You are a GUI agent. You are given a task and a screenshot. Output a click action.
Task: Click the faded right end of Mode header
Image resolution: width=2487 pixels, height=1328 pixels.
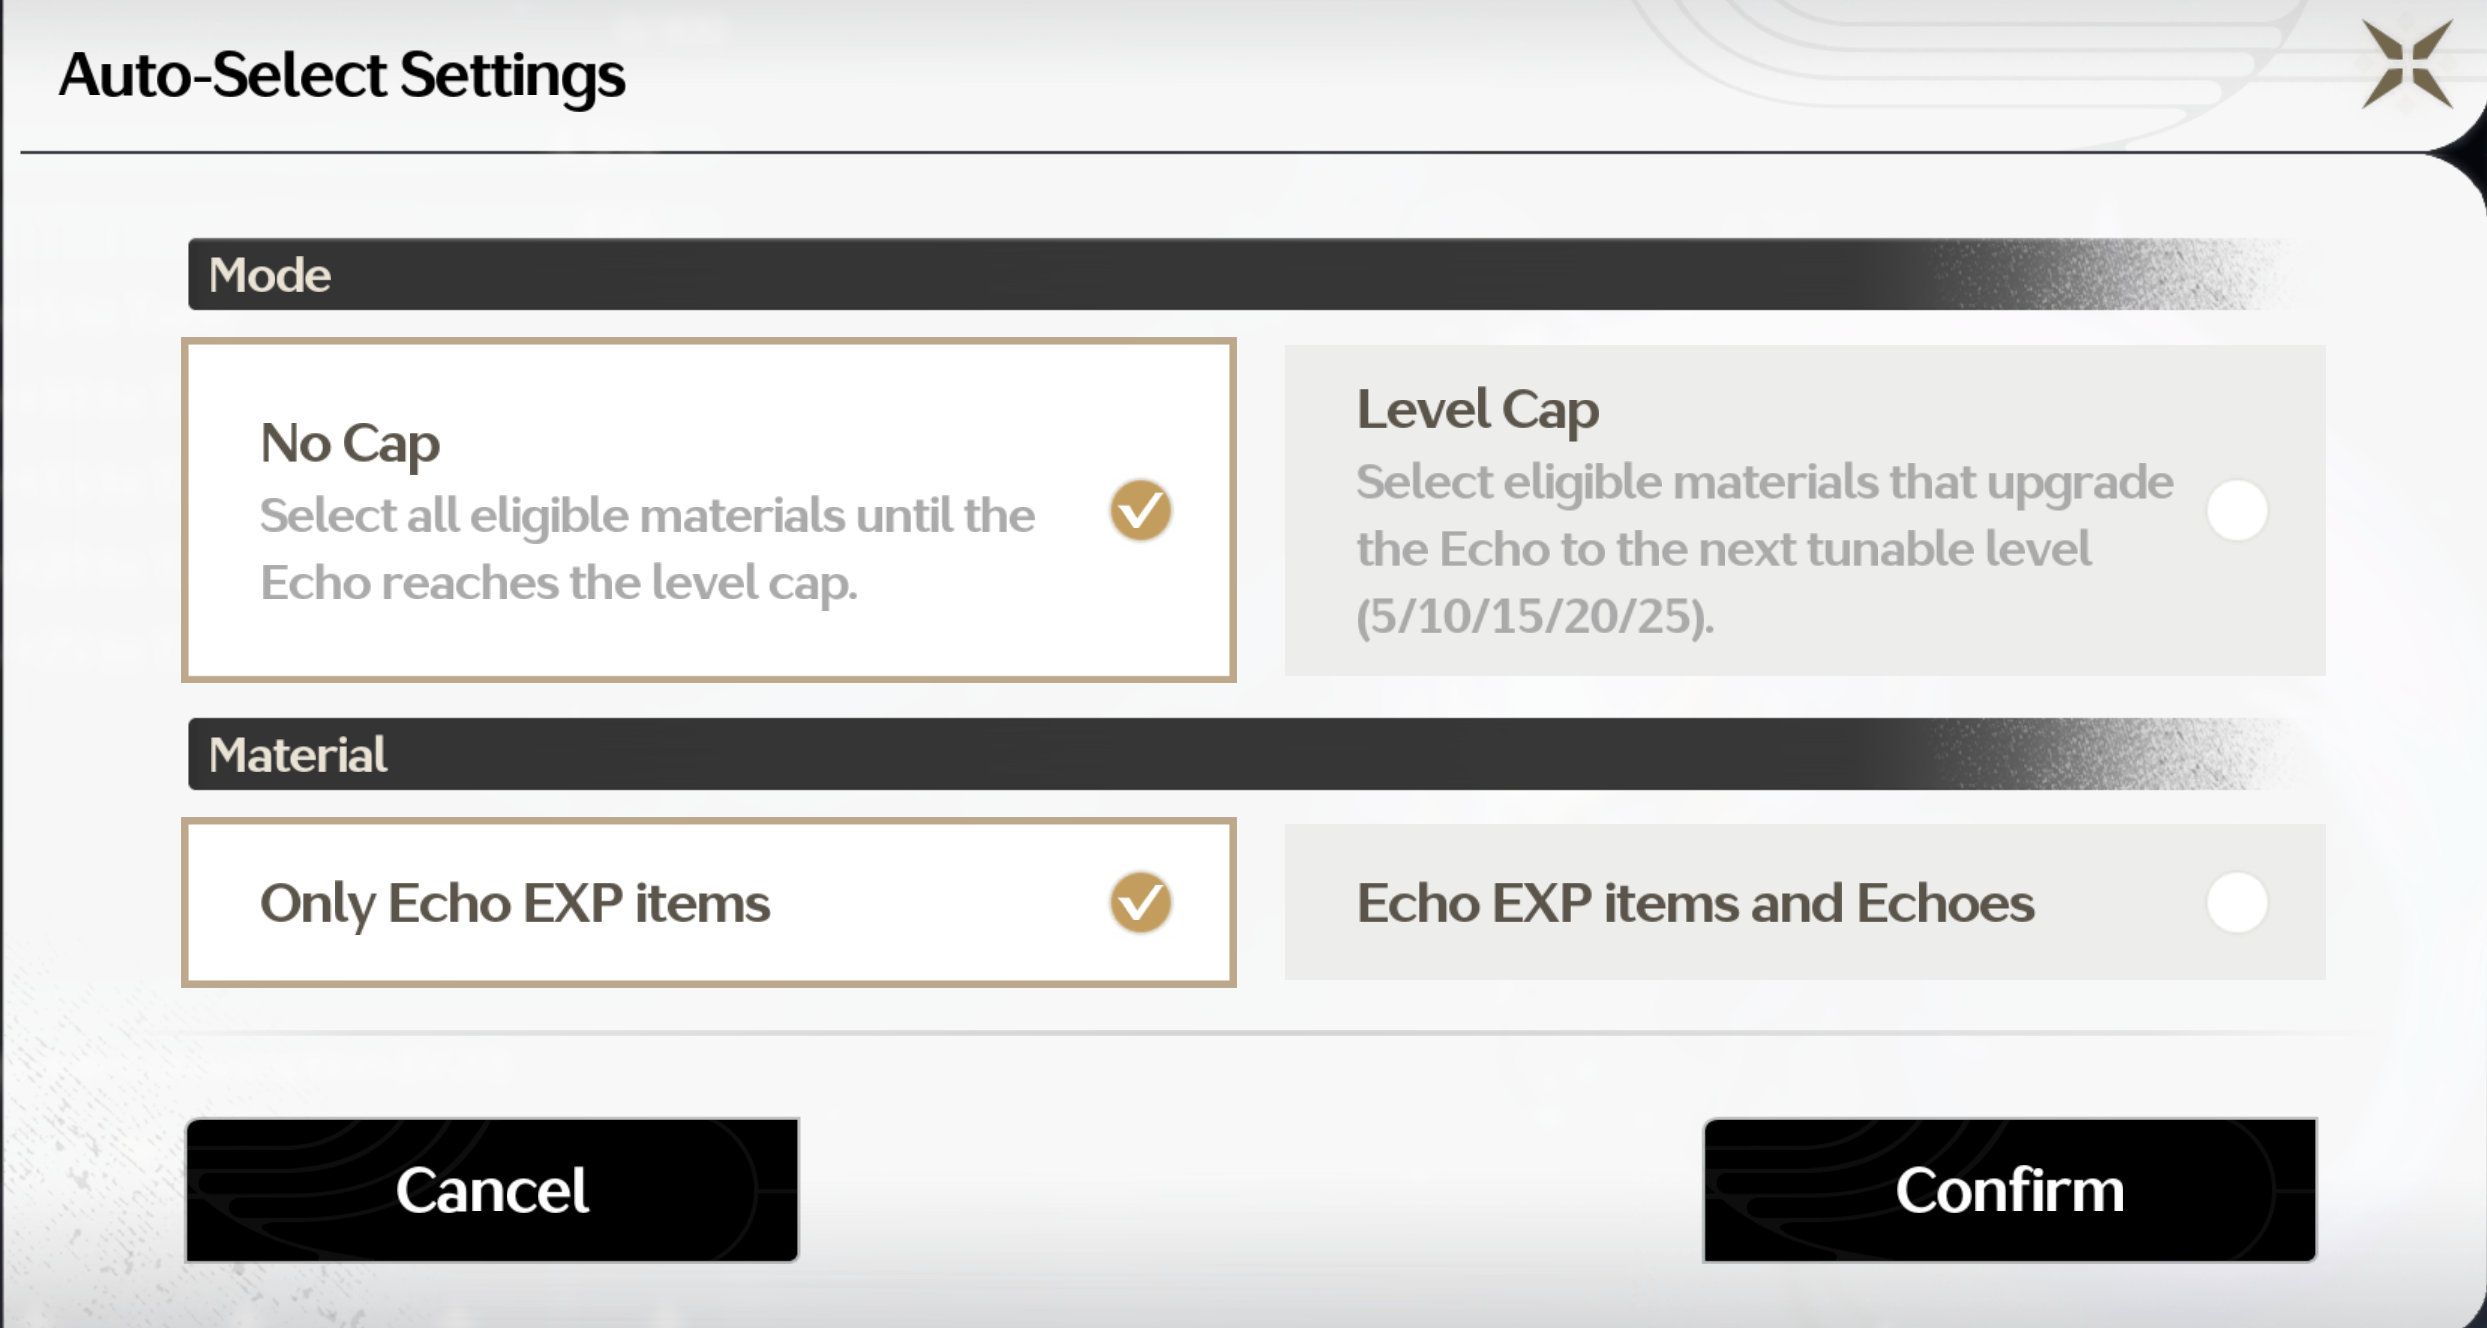click(x=2110, y=274)
